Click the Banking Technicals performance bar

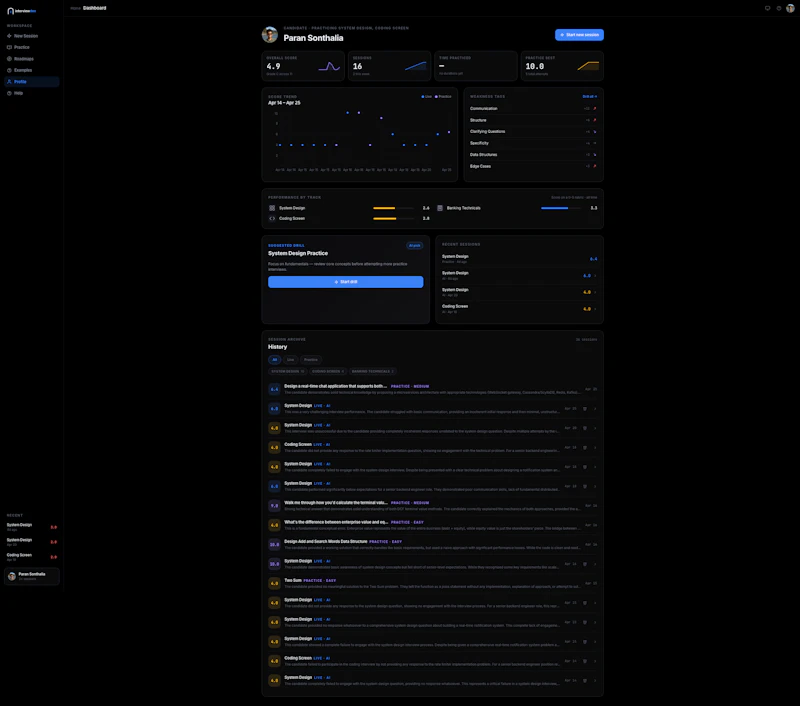(x=561, y=208)
